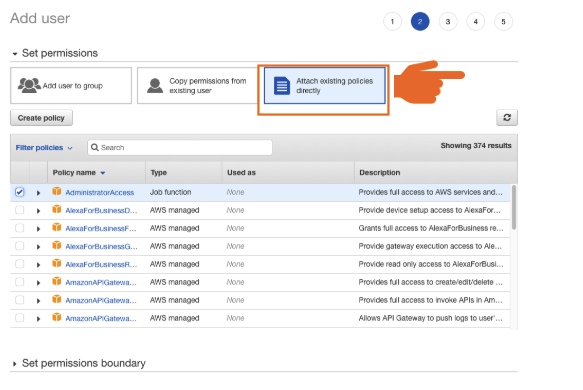Click into the policy Search field

180,147
